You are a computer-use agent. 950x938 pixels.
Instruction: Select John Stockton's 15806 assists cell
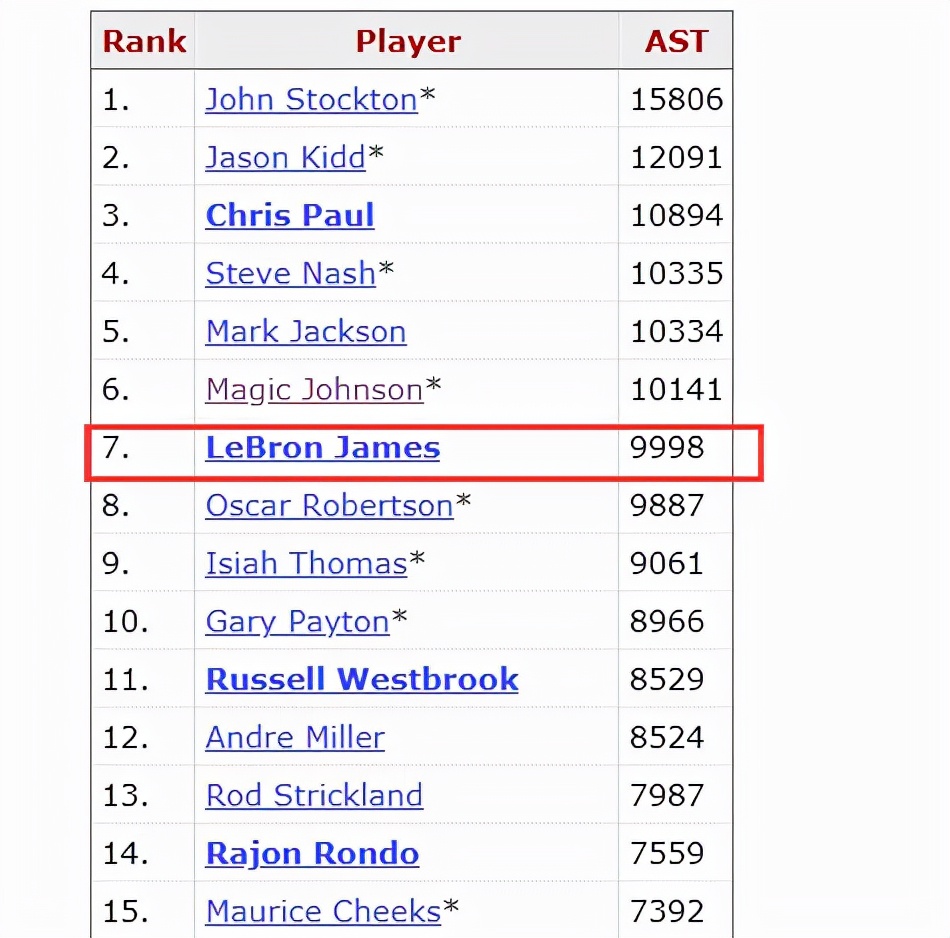pyautogui.click(x=676, y=99)
